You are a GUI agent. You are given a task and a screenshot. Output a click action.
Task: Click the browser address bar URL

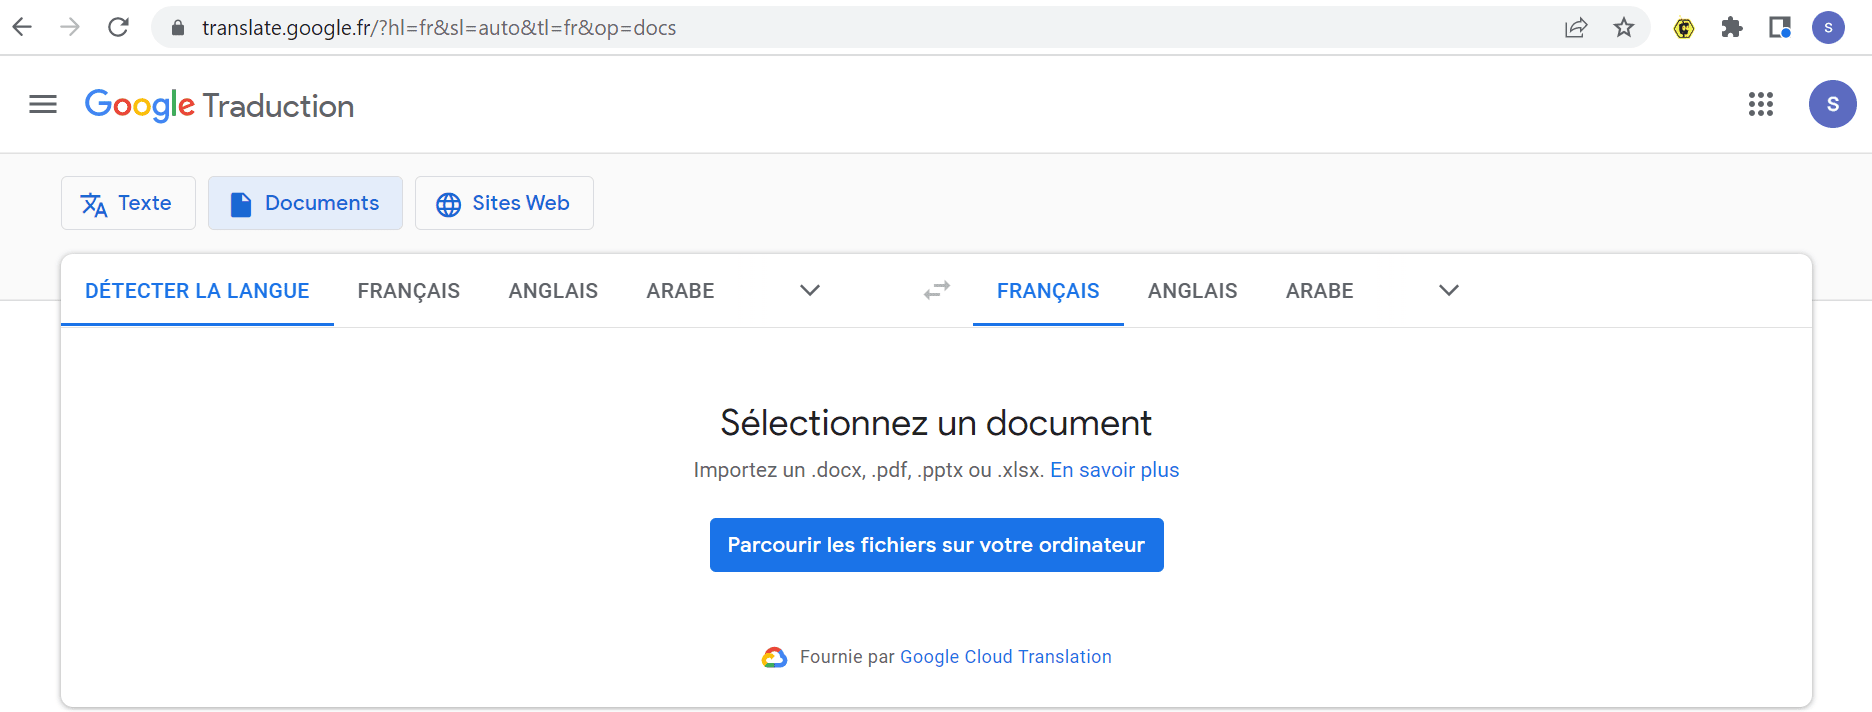pyautogui.click(x=439, y=28)
